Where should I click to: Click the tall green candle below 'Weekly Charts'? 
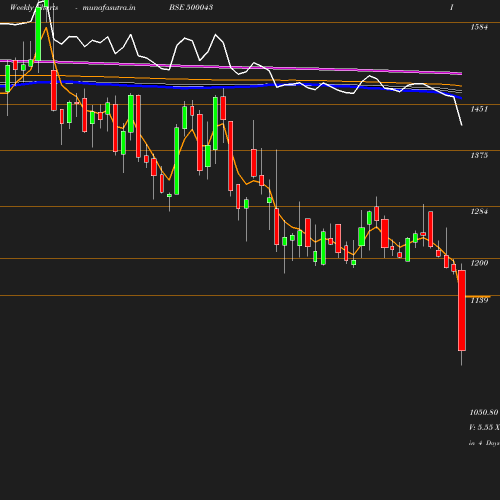[39, 34]
